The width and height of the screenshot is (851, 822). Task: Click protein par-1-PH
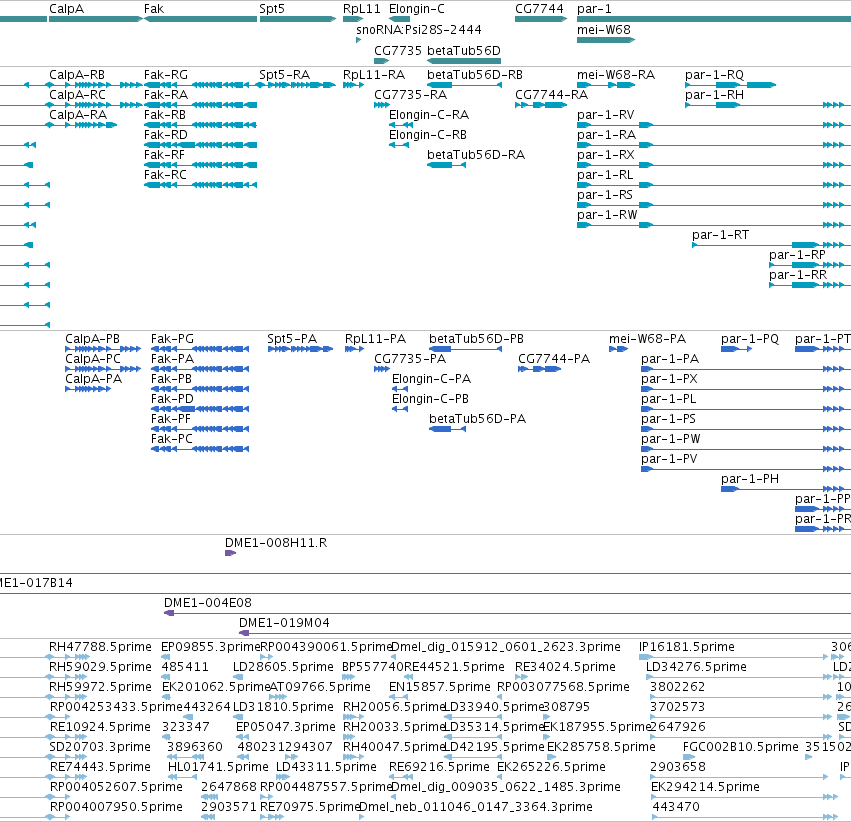tap(786, 489)
